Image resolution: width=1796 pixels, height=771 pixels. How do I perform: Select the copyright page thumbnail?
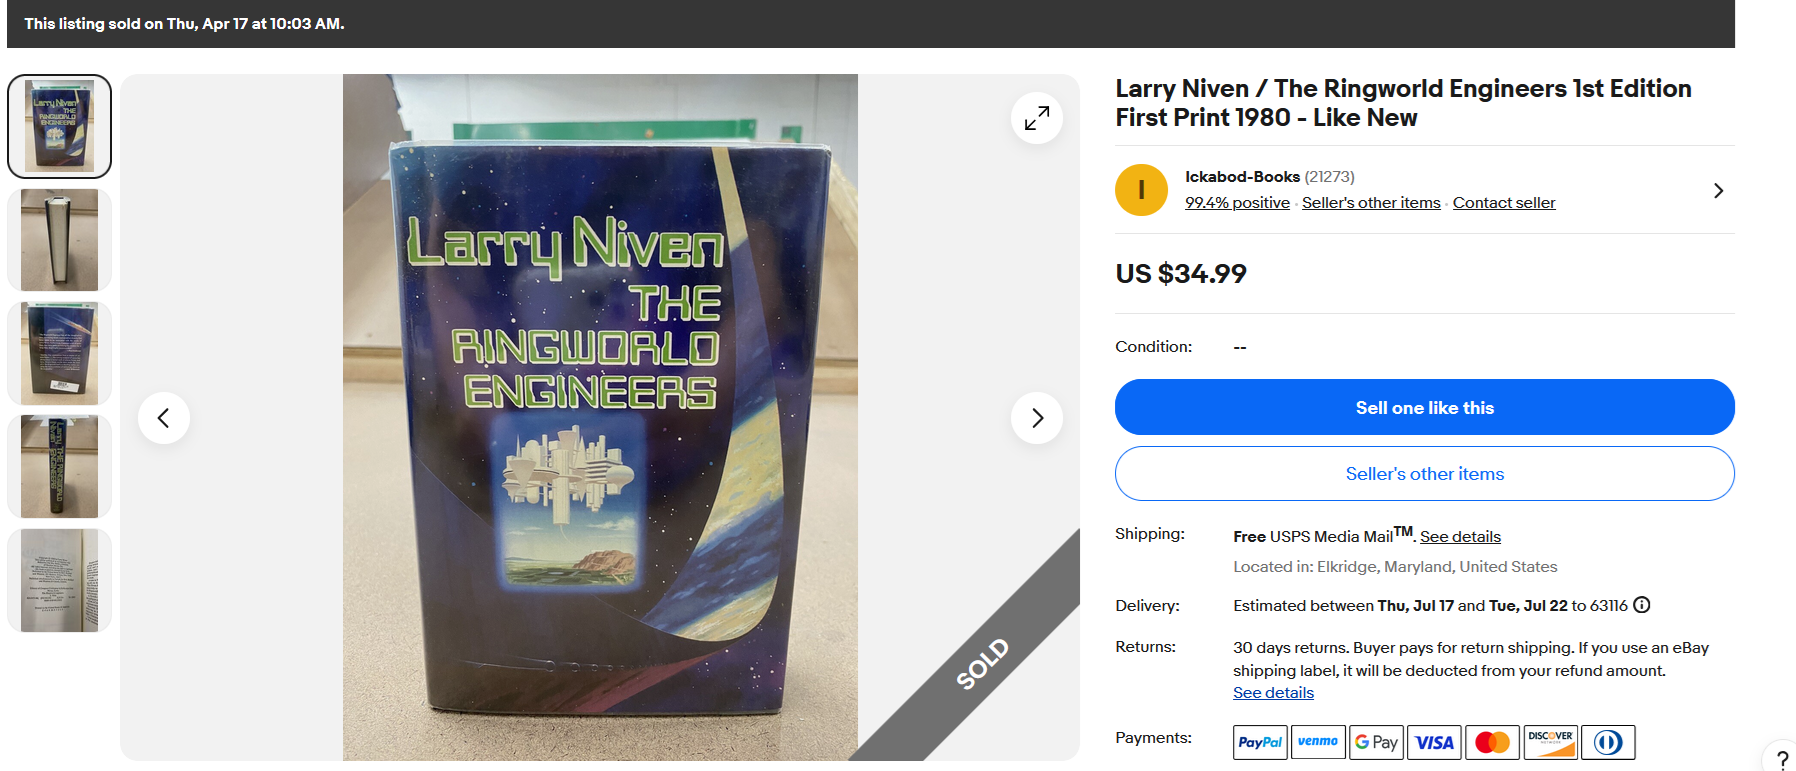(x=59, y=580)
